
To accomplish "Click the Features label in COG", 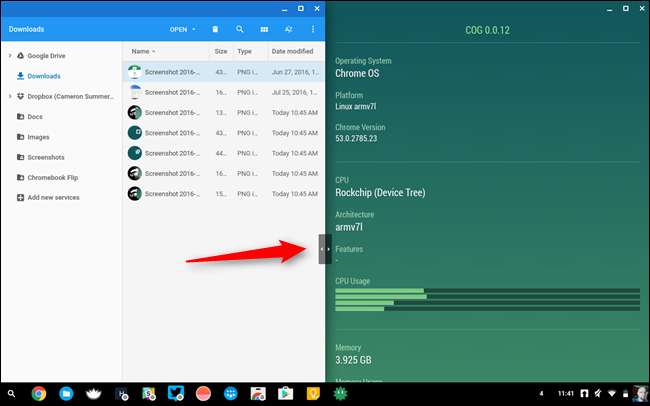I will [349, 249].
